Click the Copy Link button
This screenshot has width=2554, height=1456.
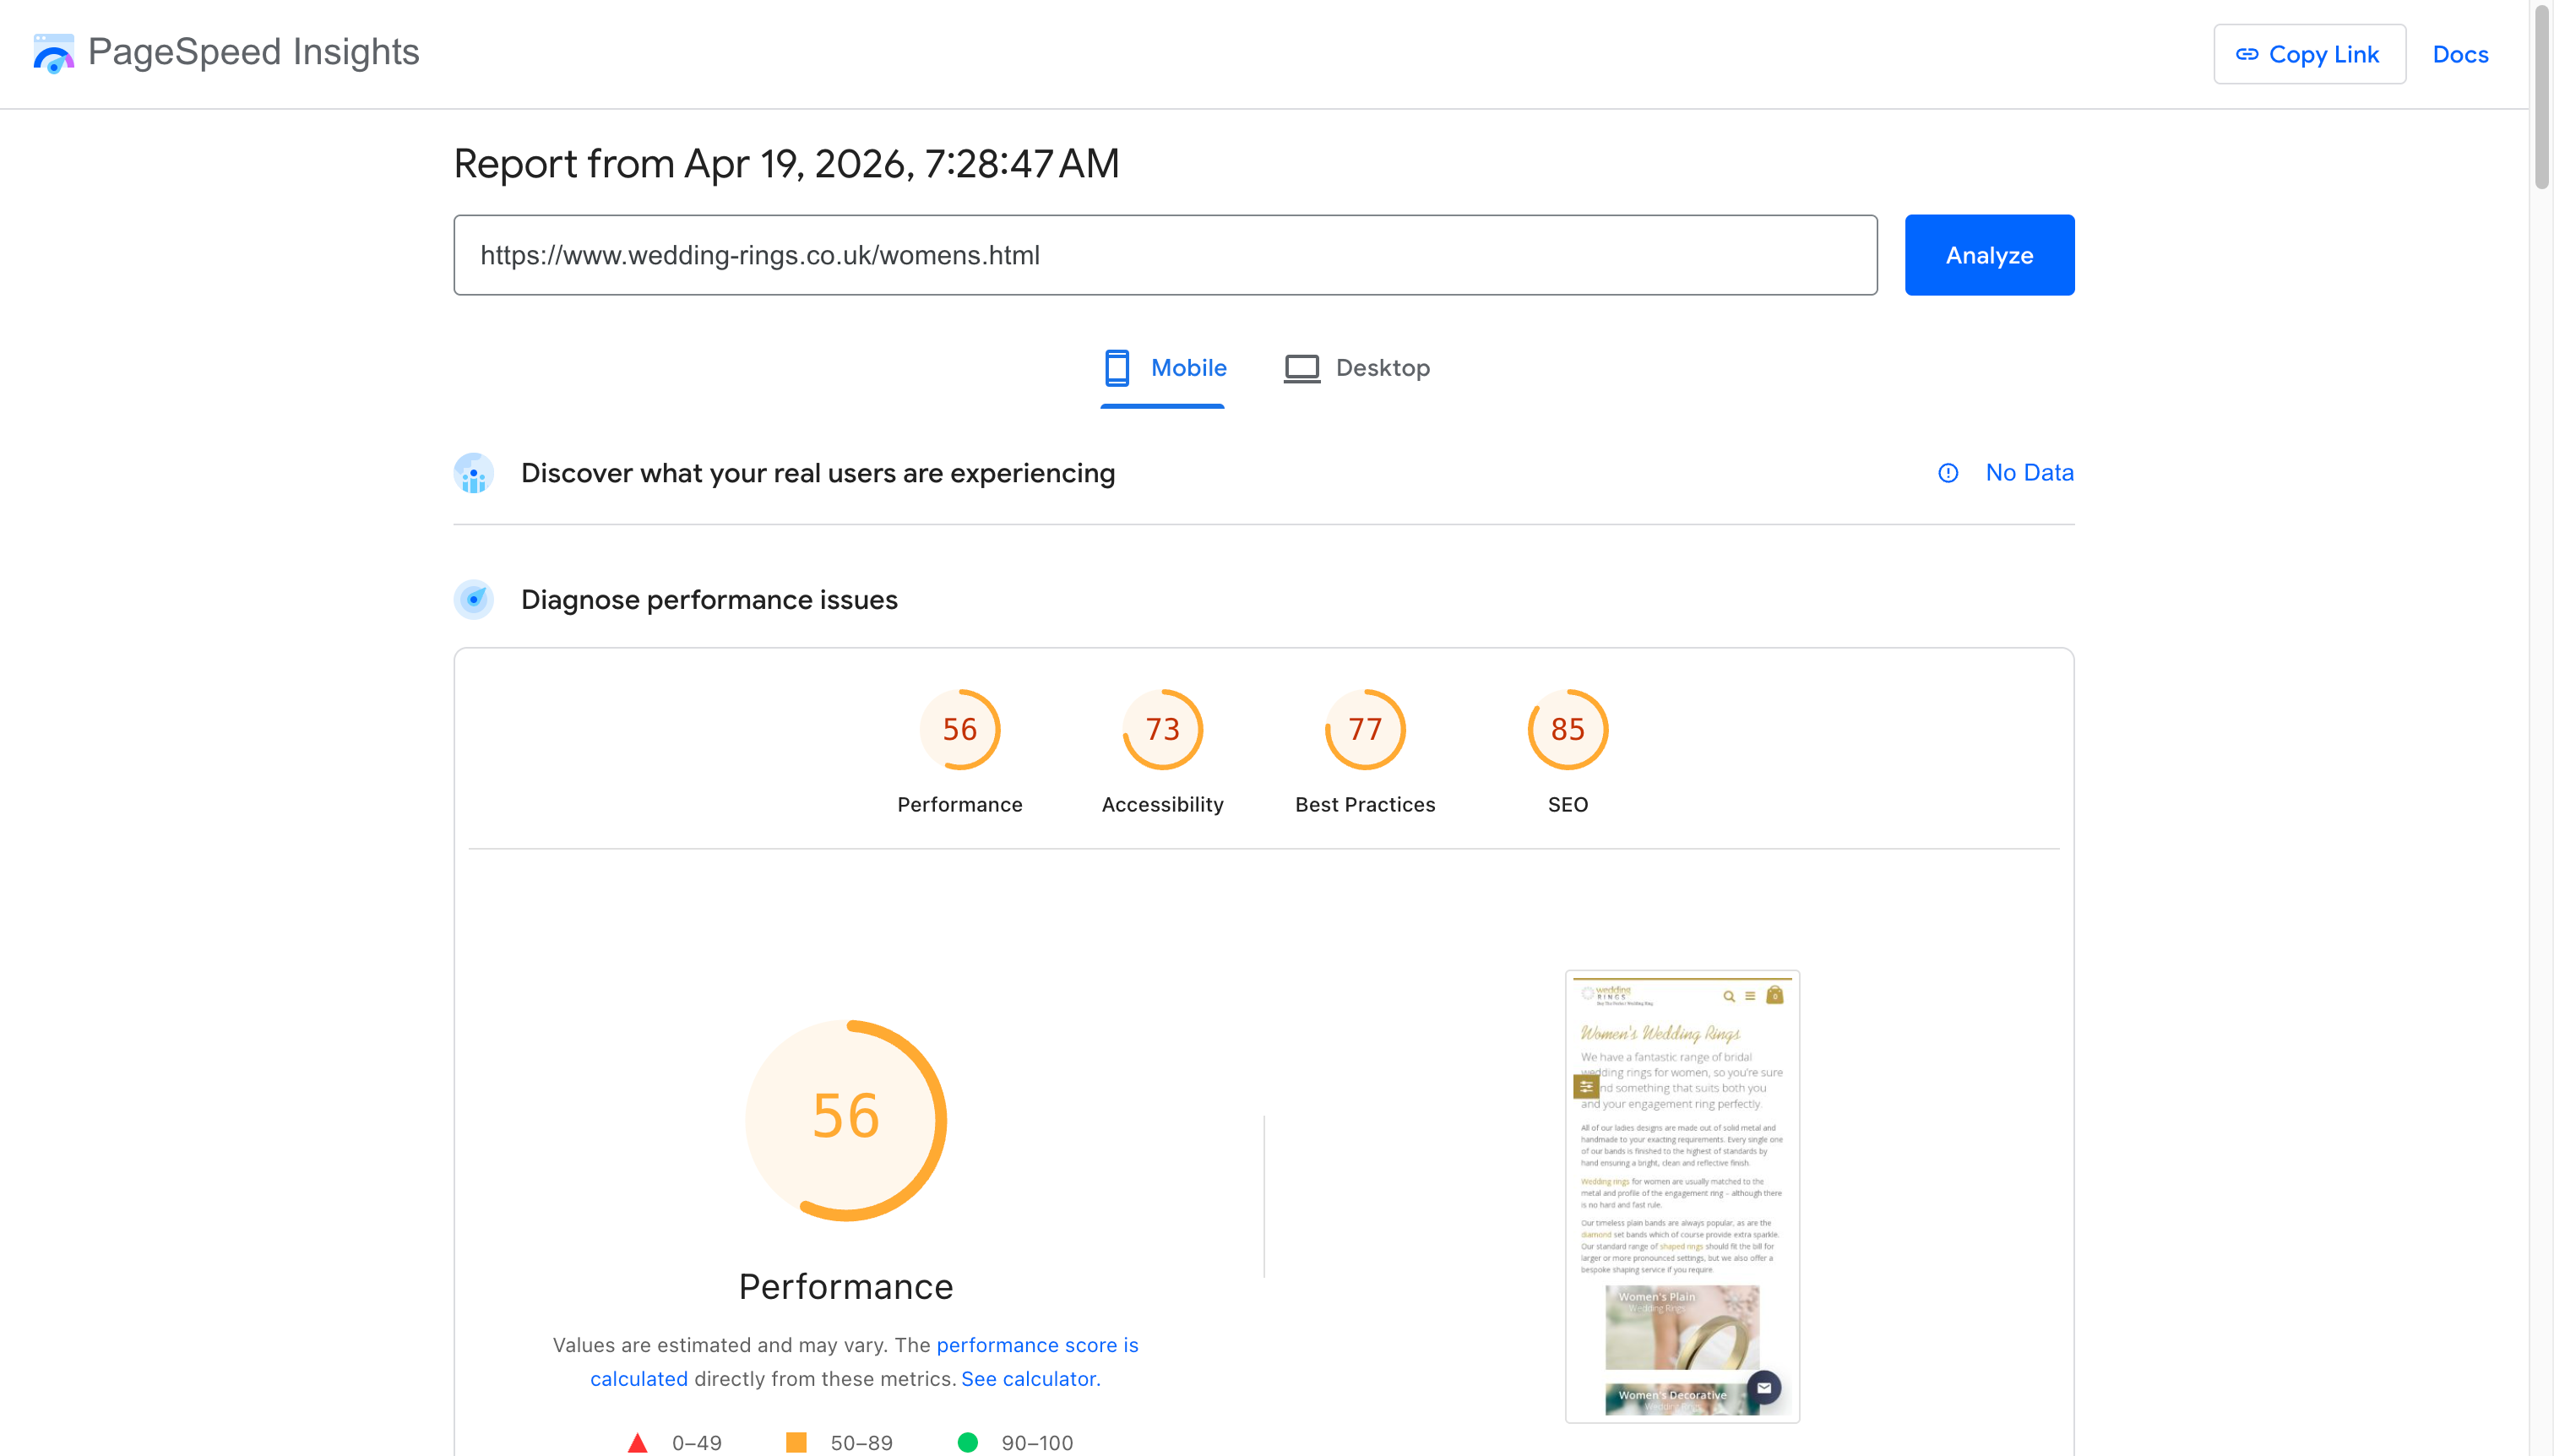[x=2309, y=54]
